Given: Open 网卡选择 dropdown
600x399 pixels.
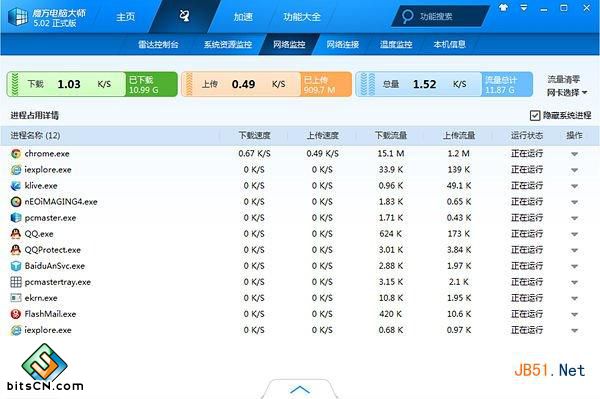Looking at the screenshot, I should 567,93.
